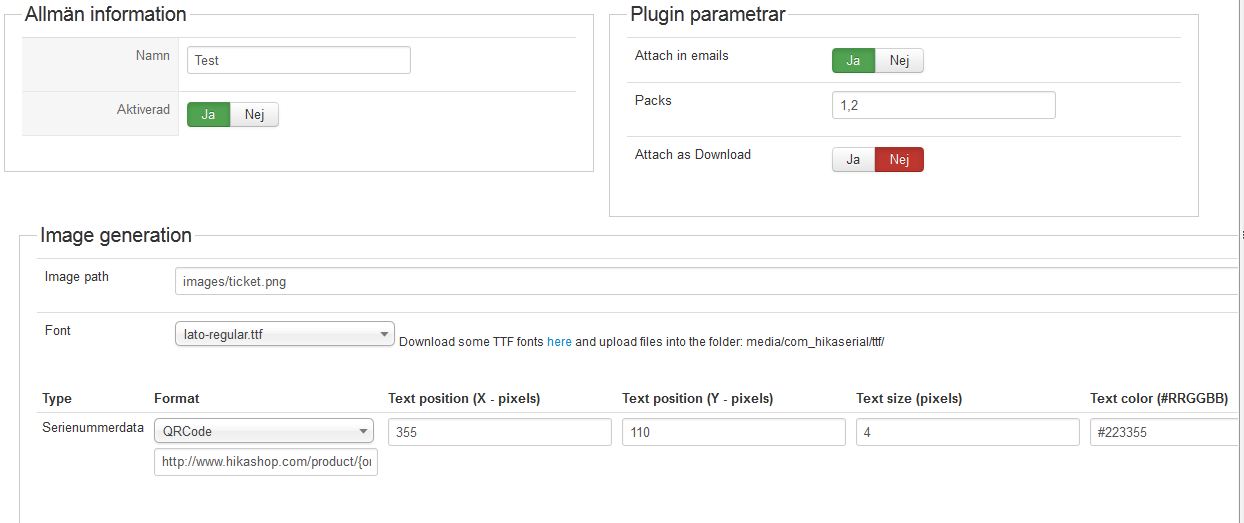Open the Font dropdown lato-regular.ttf
The height and width of the screenshot is (523, 1244).
284,334
